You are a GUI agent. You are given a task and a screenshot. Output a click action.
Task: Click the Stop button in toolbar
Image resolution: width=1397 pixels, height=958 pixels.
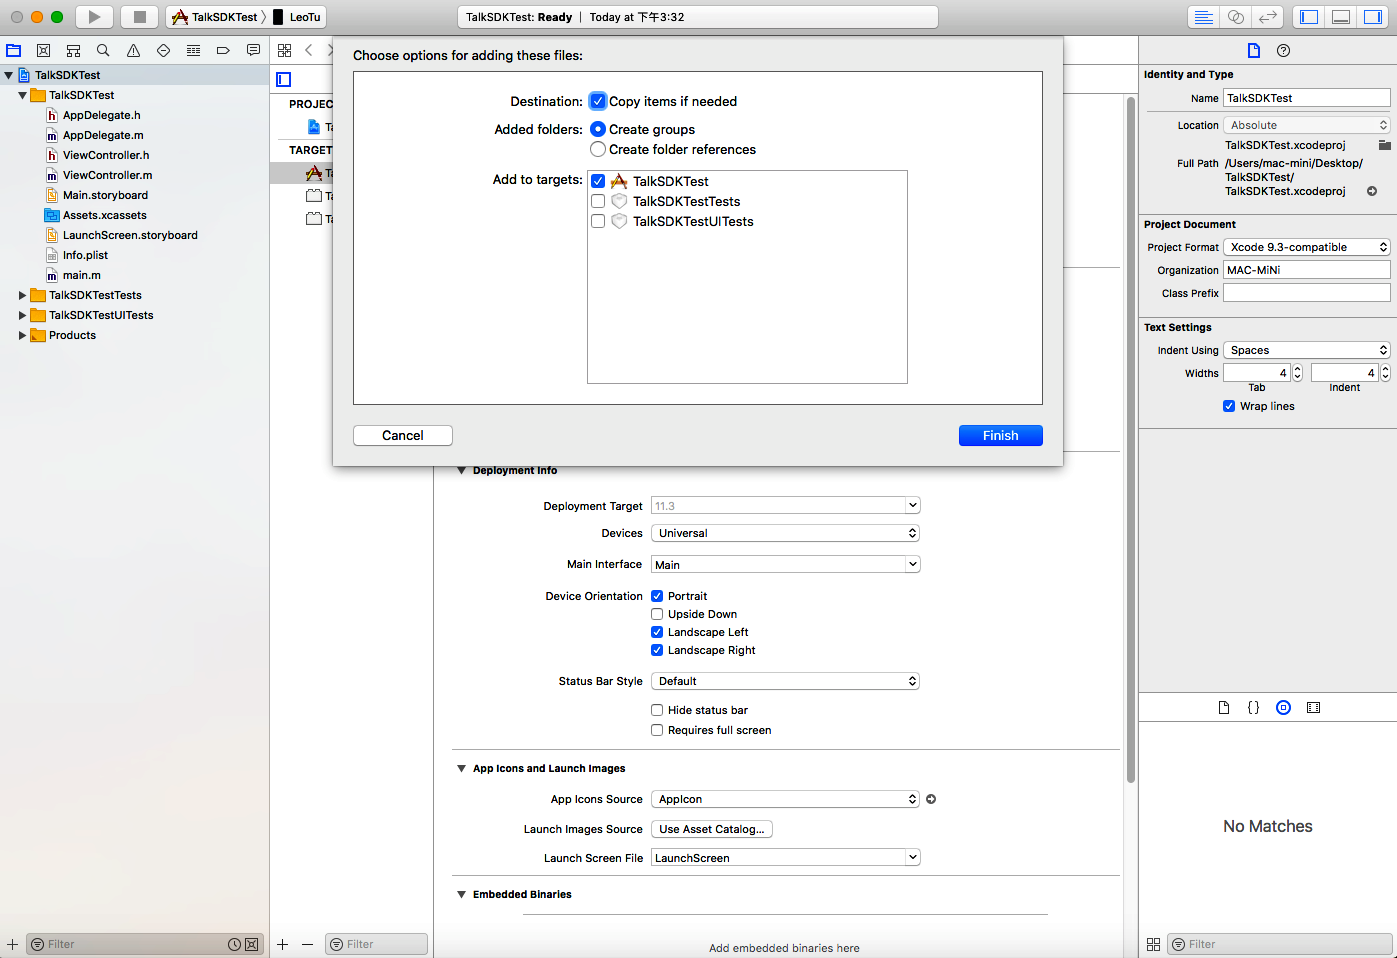point(140,17)
